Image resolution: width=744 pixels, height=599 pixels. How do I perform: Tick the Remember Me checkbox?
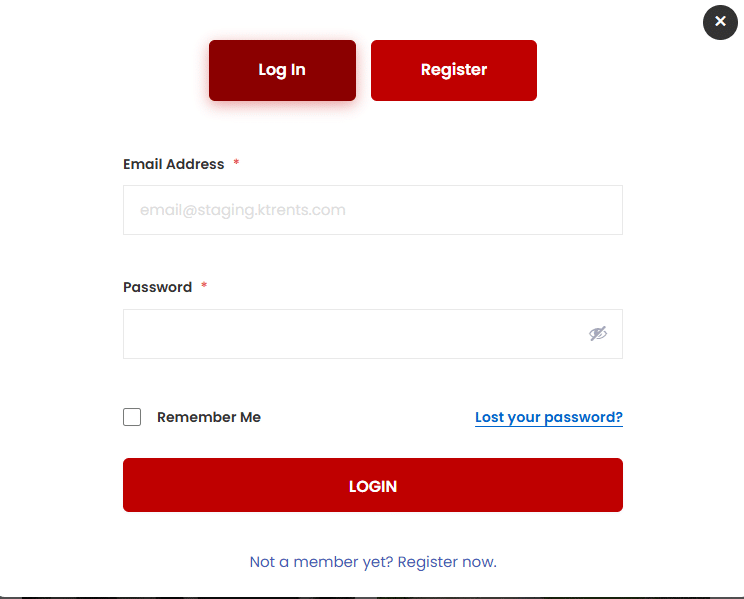[x=132, y=417]
